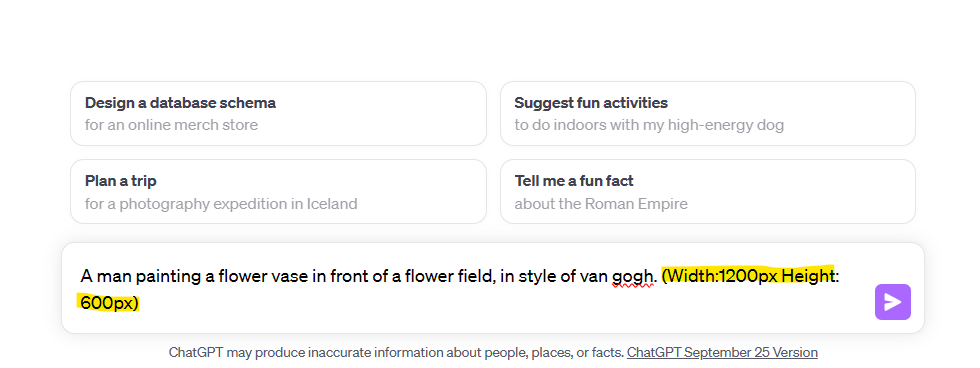Open the Tell me a fun fact suggestion
980x368 pixels.
[708, 192]
